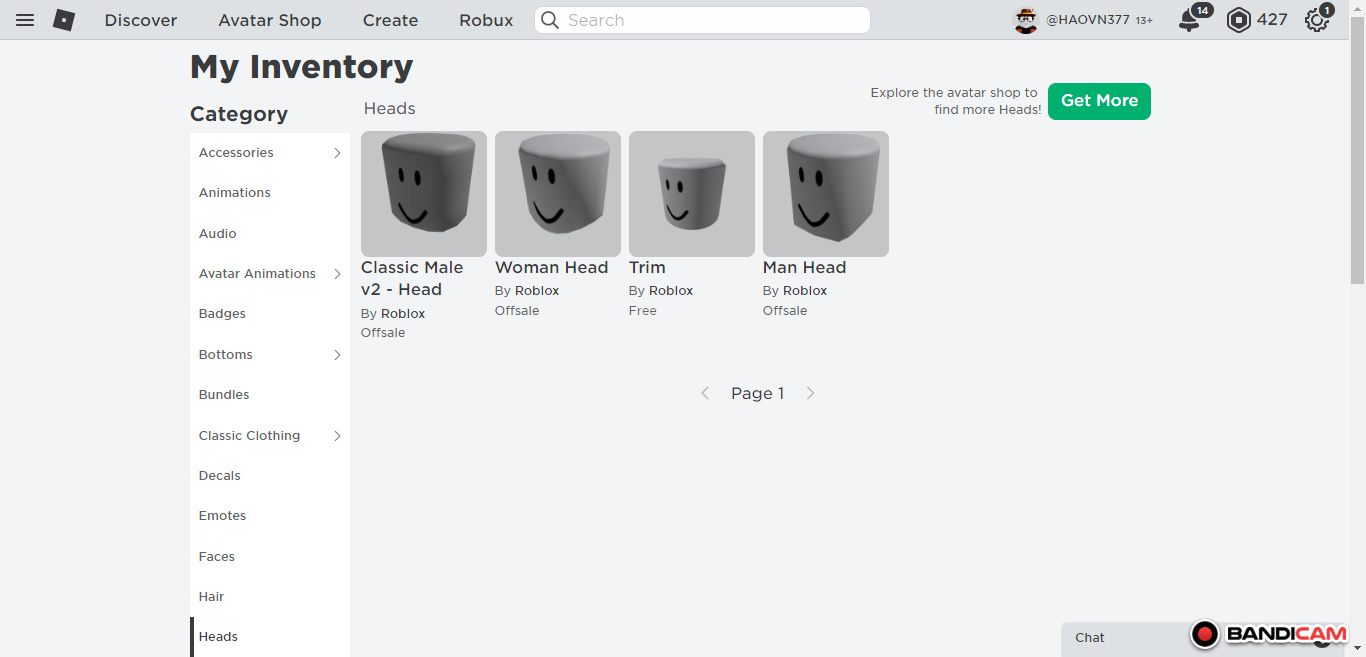Open the Avatar Shop tab
Screen dimensions: 1366x657
tap(270, 20)
